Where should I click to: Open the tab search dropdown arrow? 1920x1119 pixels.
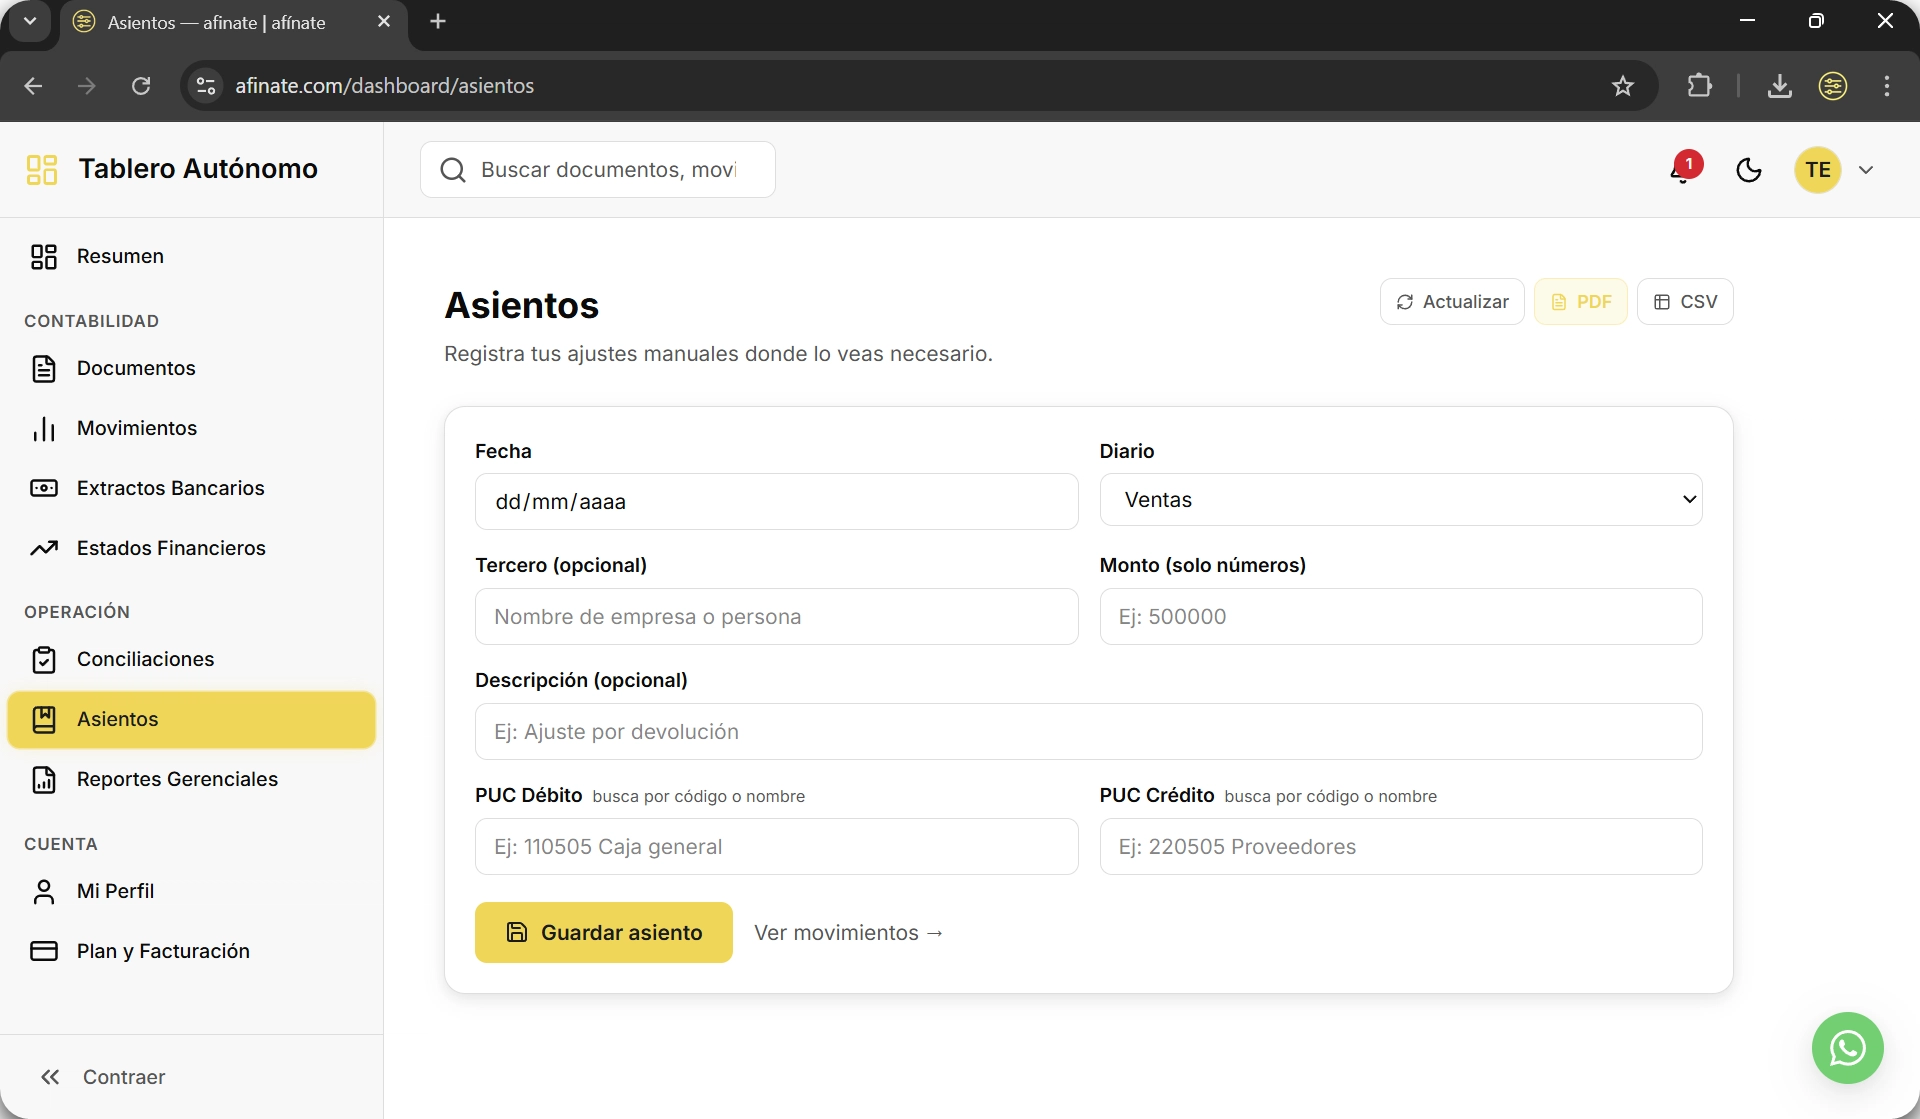30,21
